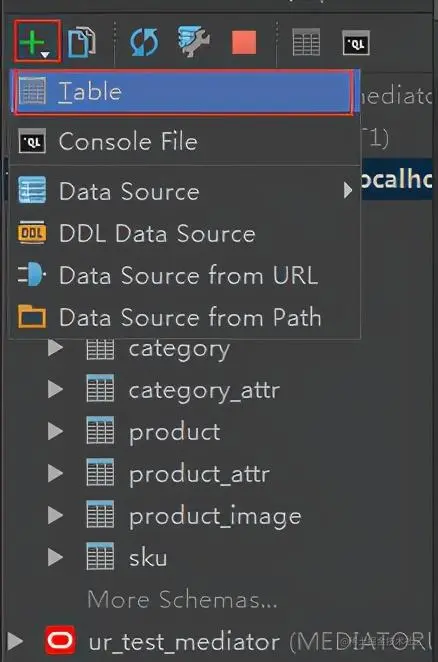Select the product_image table

pyautogui.click(x=215, y=516)
